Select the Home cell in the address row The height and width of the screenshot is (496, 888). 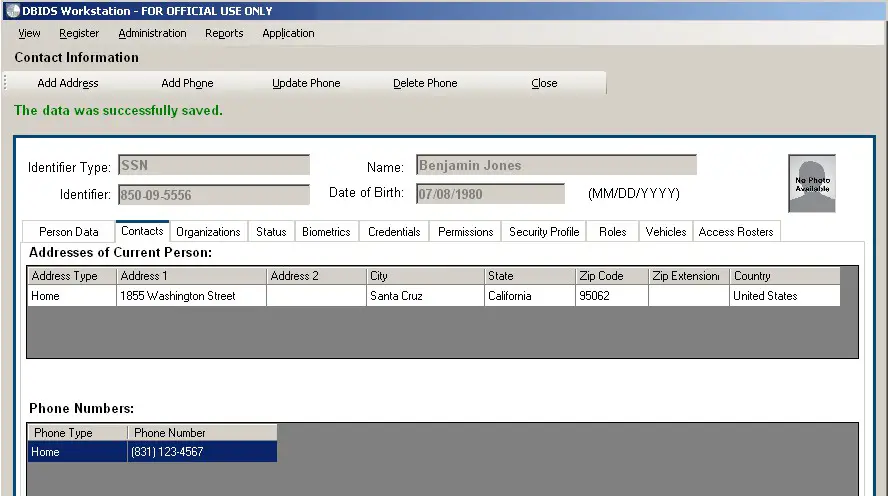(72, 296)
